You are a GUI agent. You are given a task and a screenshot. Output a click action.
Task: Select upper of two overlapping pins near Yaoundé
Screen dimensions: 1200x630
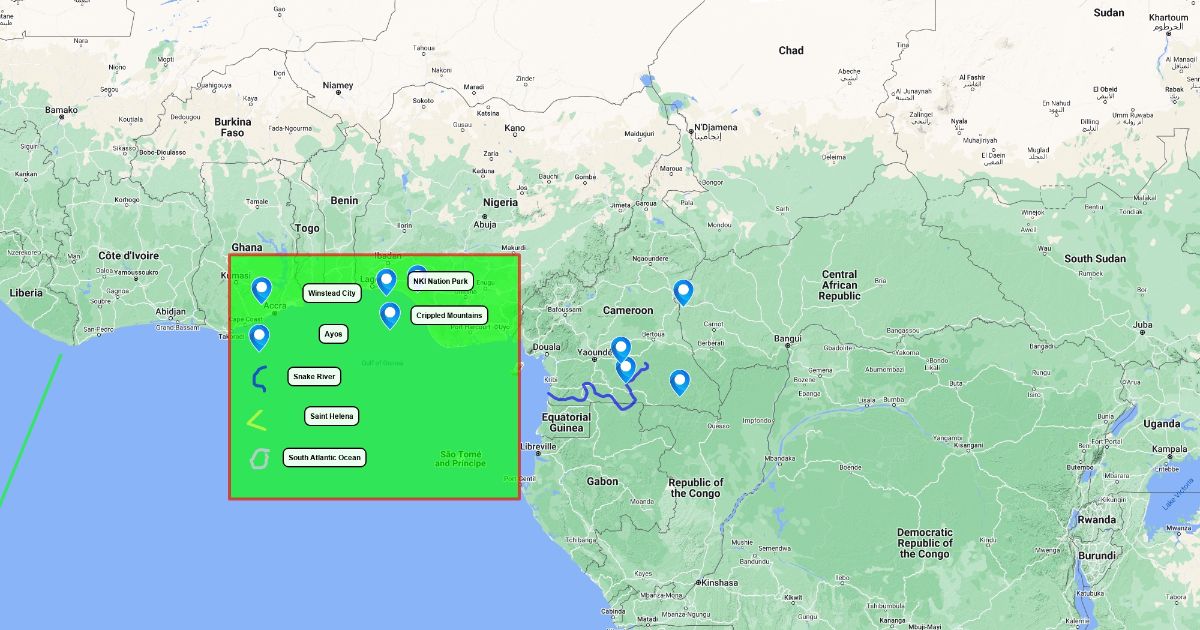[x=620, y=348]
